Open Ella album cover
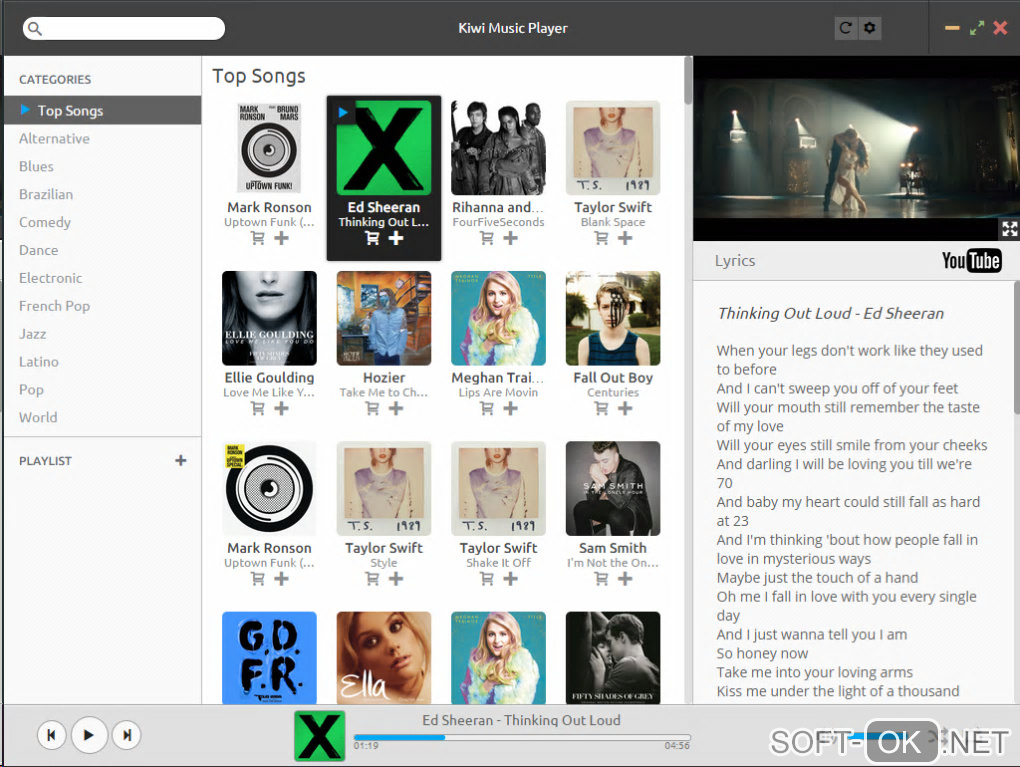Image resolution: width=1020 pixels, height=767 pixels. point(384,657)
